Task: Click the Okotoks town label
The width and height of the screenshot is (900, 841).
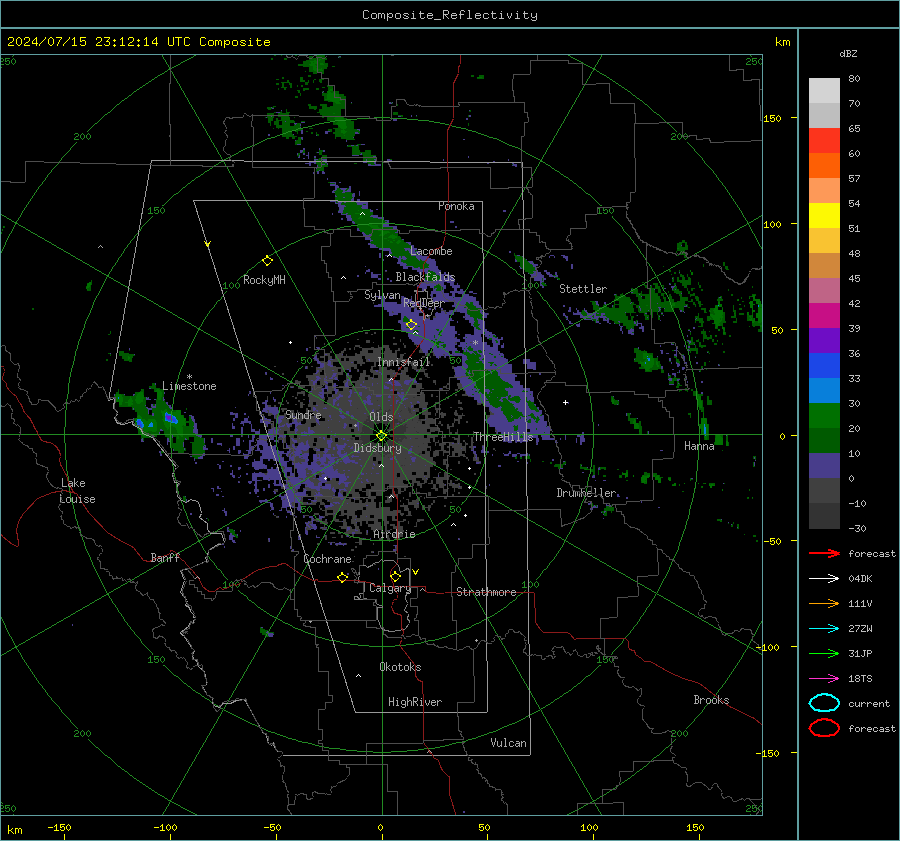Action: coord(400,667)
